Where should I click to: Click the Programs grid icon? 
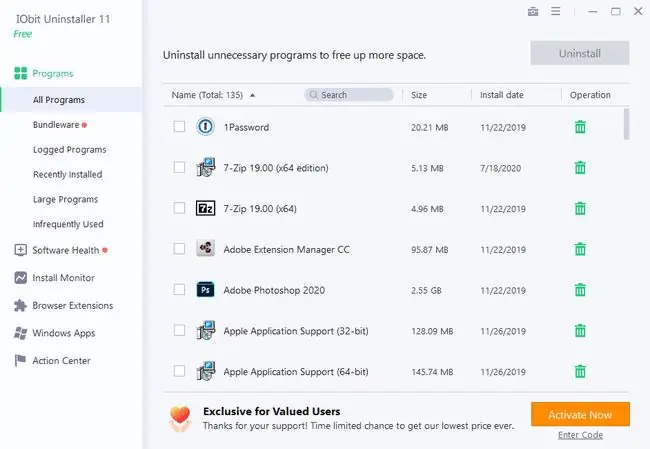(20, 73)
